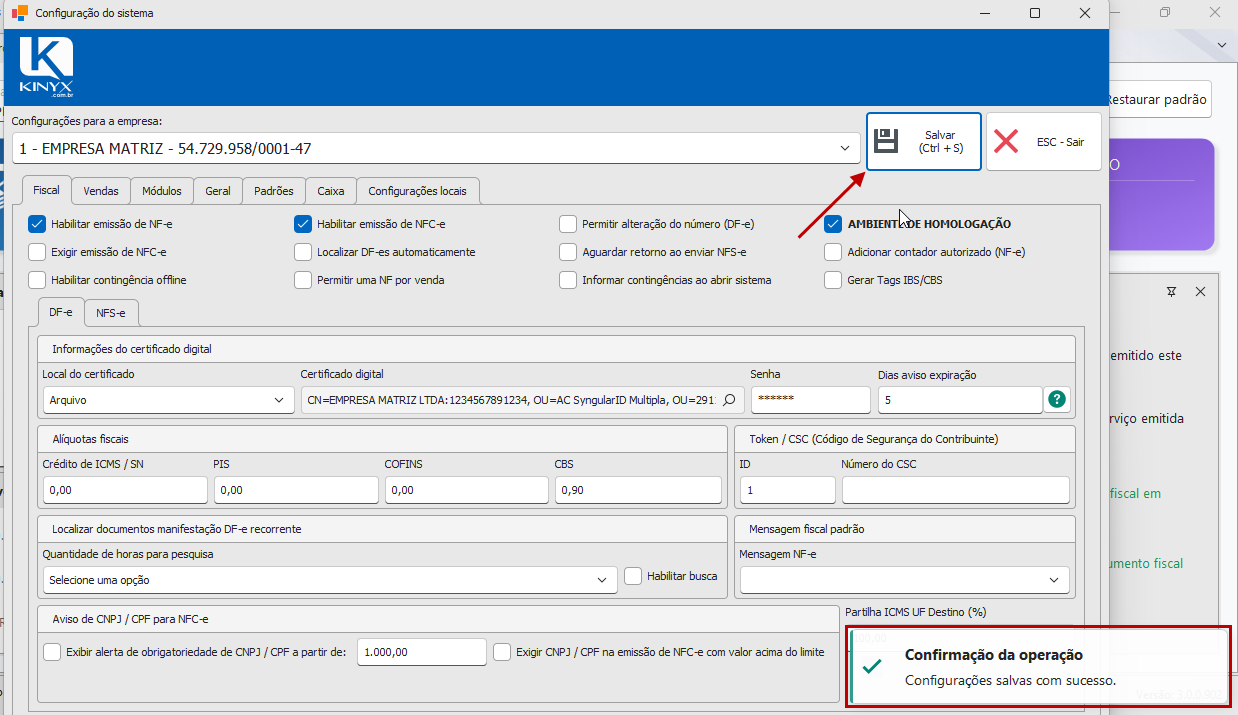Check Habilitar busca option
Image resolution: width=1238 pixels, height=715 pixels.
click(633, 576)
